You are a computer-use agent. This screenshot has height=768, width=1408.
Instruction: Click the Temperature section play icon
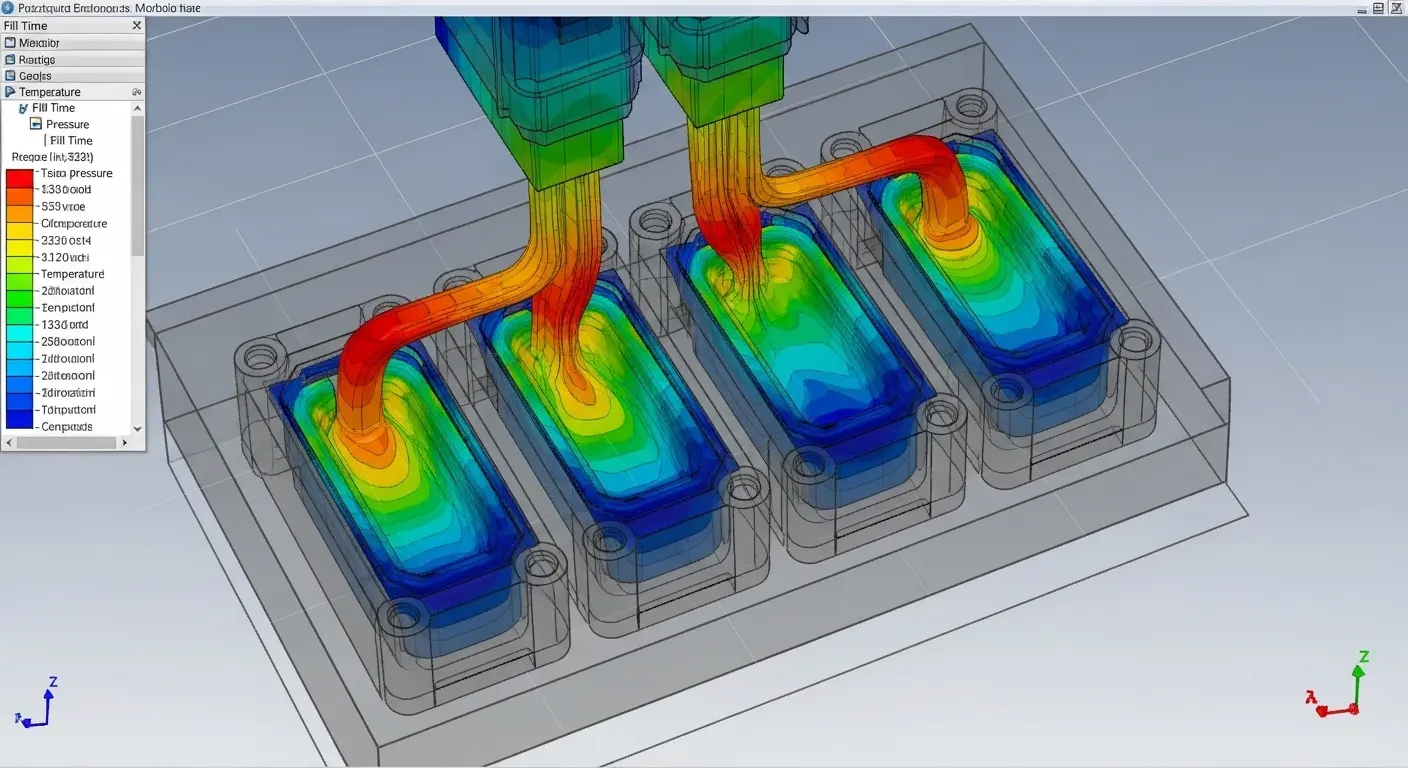(10, 92)
